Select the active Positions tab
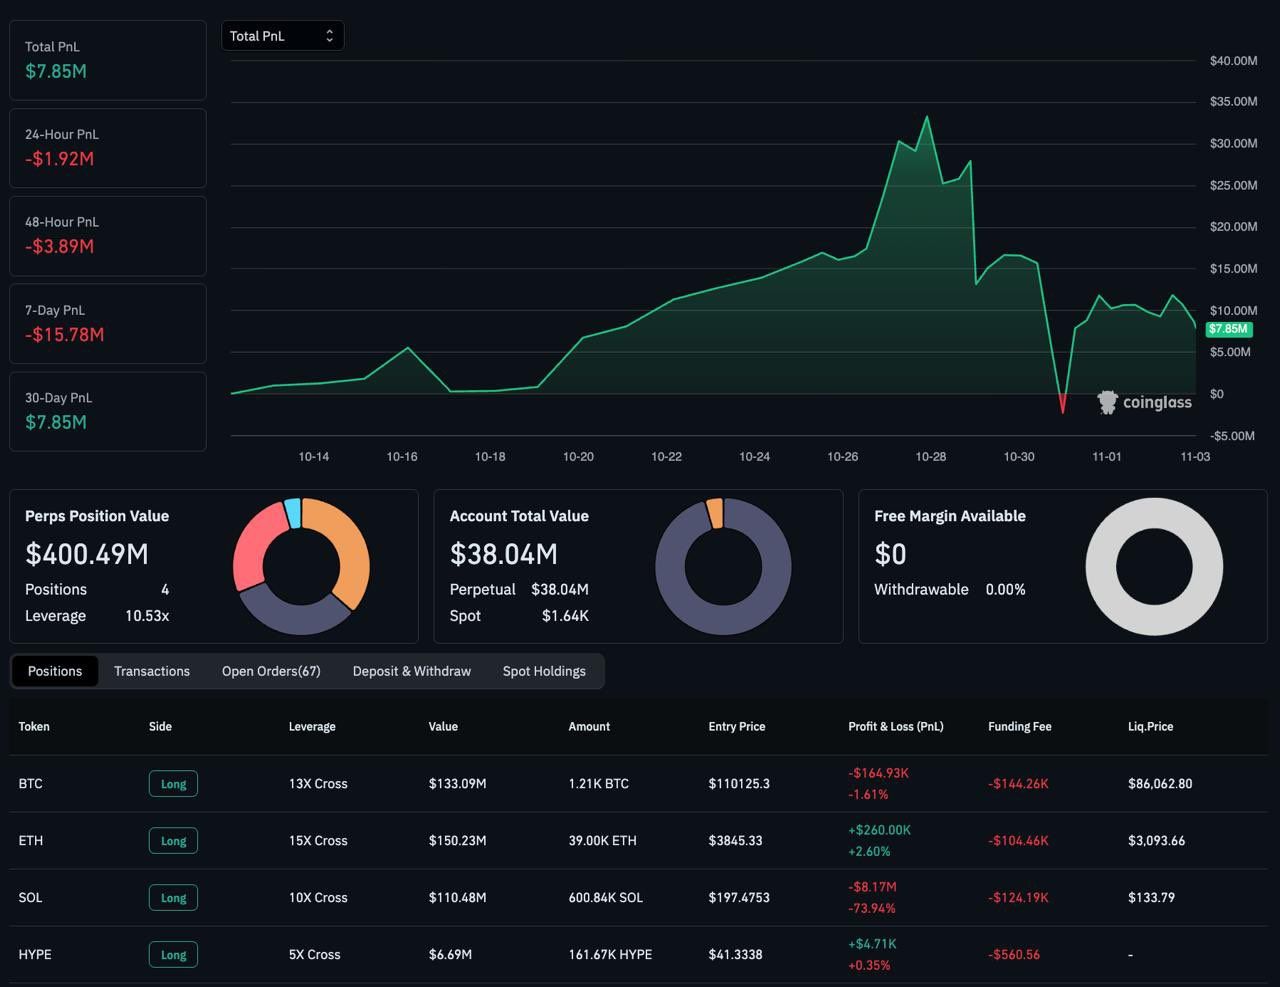1280x987 pixels. [55, 671]
